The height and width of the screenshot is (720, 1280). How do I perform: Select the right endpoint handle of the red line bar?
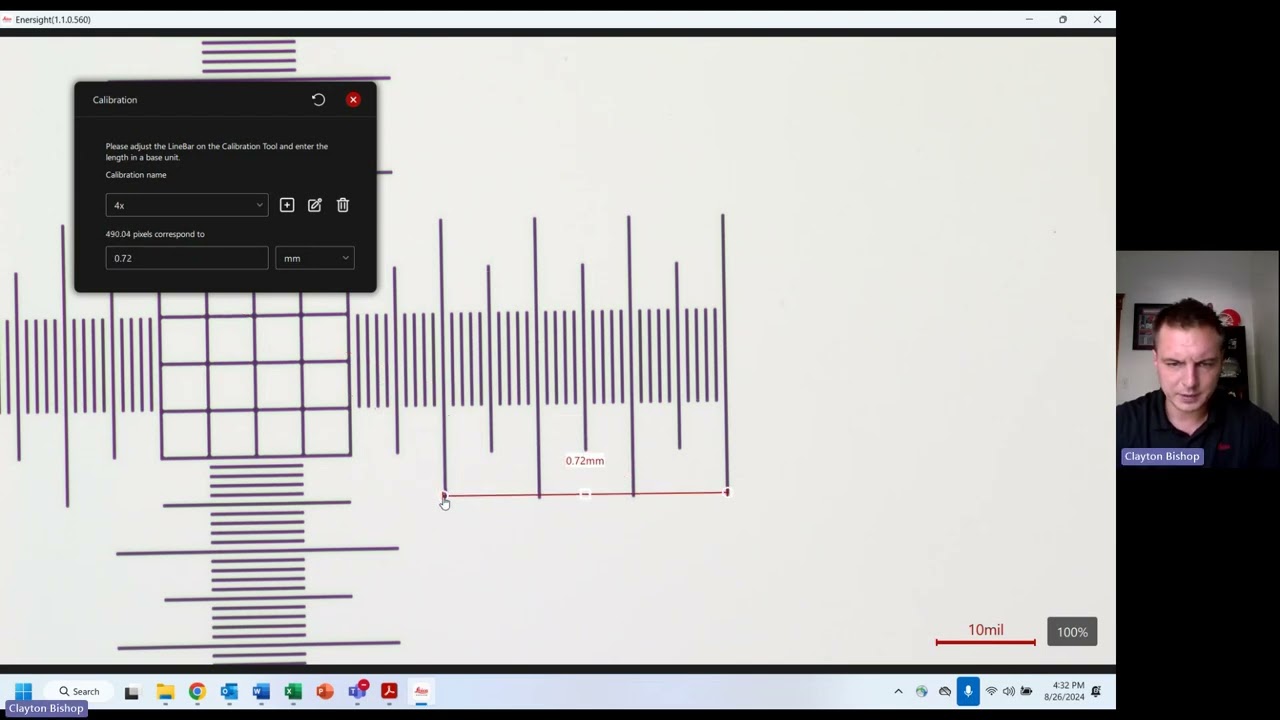click(727, 492)
